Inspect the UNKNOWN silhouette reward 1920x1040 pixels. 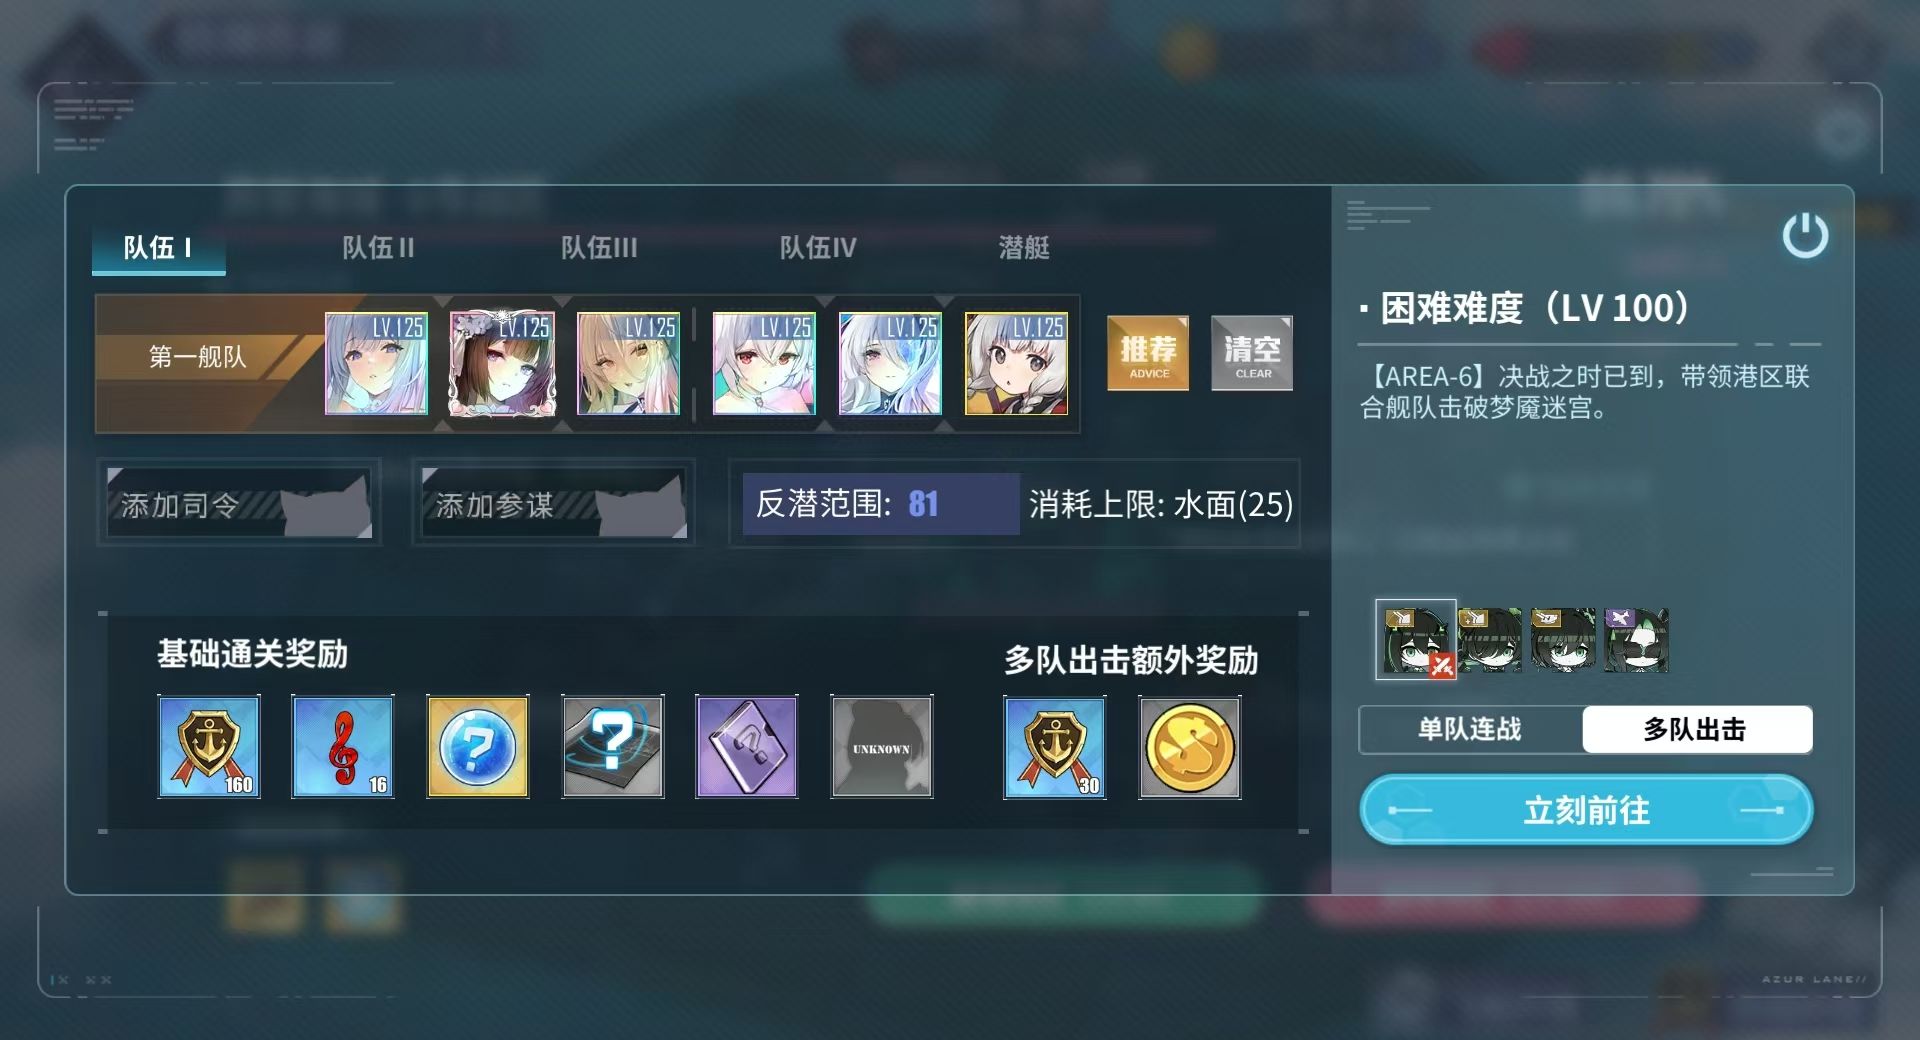click(882, 747)
